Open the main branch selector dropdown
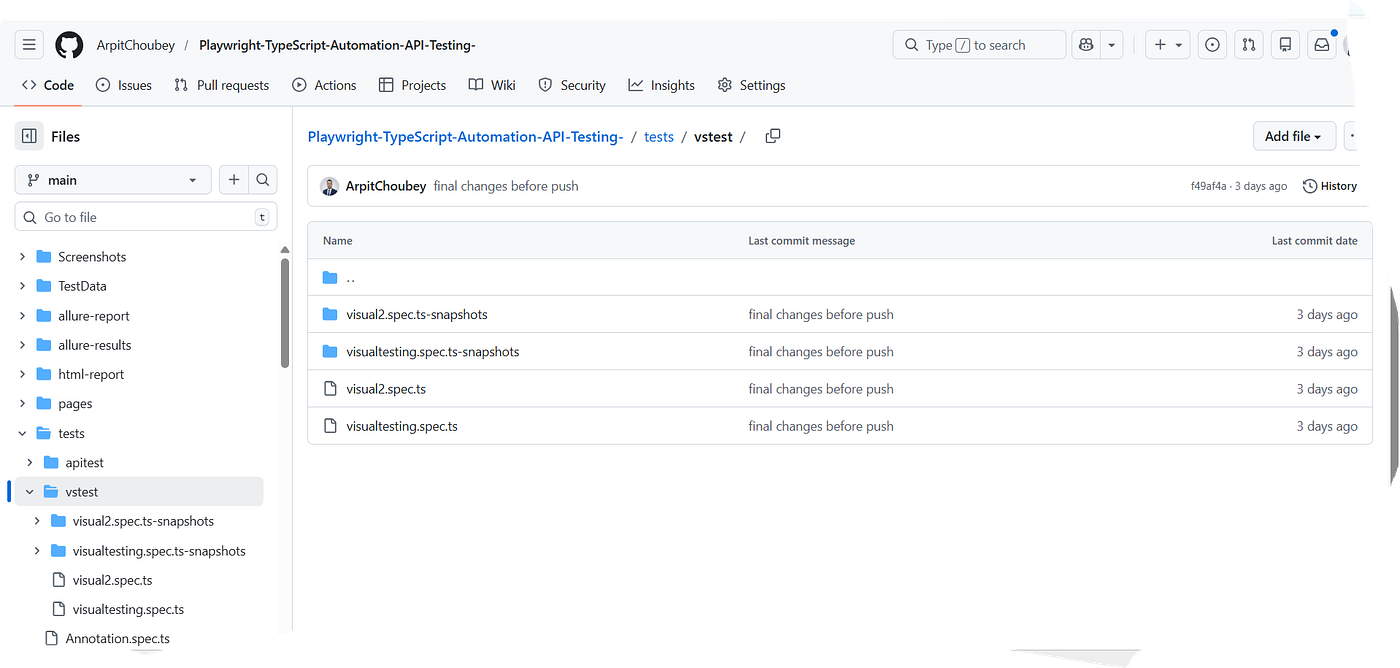The height and width of the screenshot is (668, 1400). pyautogui.click(x=113, y=180)
